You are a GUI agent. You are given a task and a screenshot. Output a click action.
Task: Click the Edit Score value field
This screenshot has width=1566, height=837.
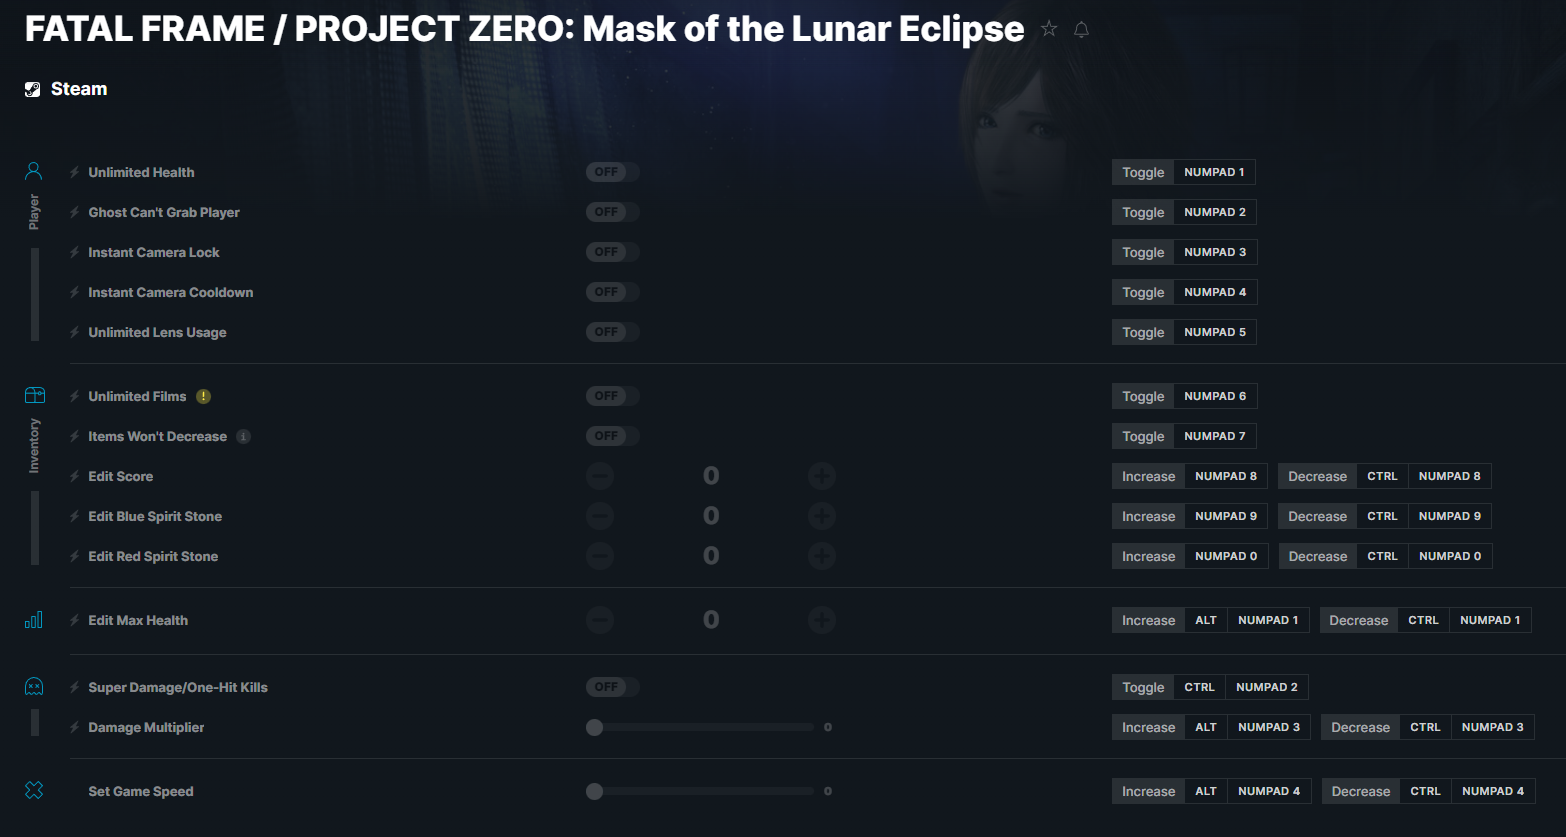711,476
